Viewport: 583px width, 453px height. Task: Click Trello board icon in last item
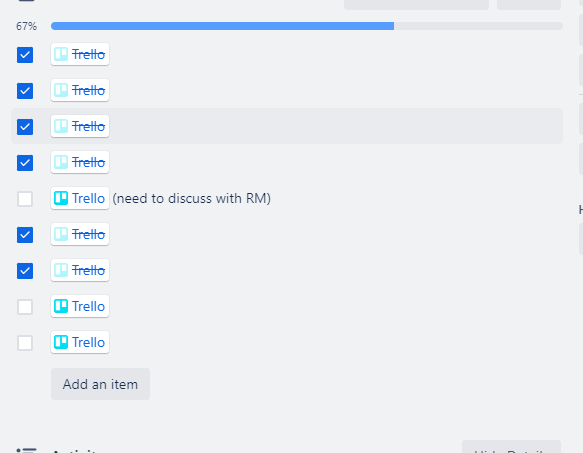tap(61, 342)
